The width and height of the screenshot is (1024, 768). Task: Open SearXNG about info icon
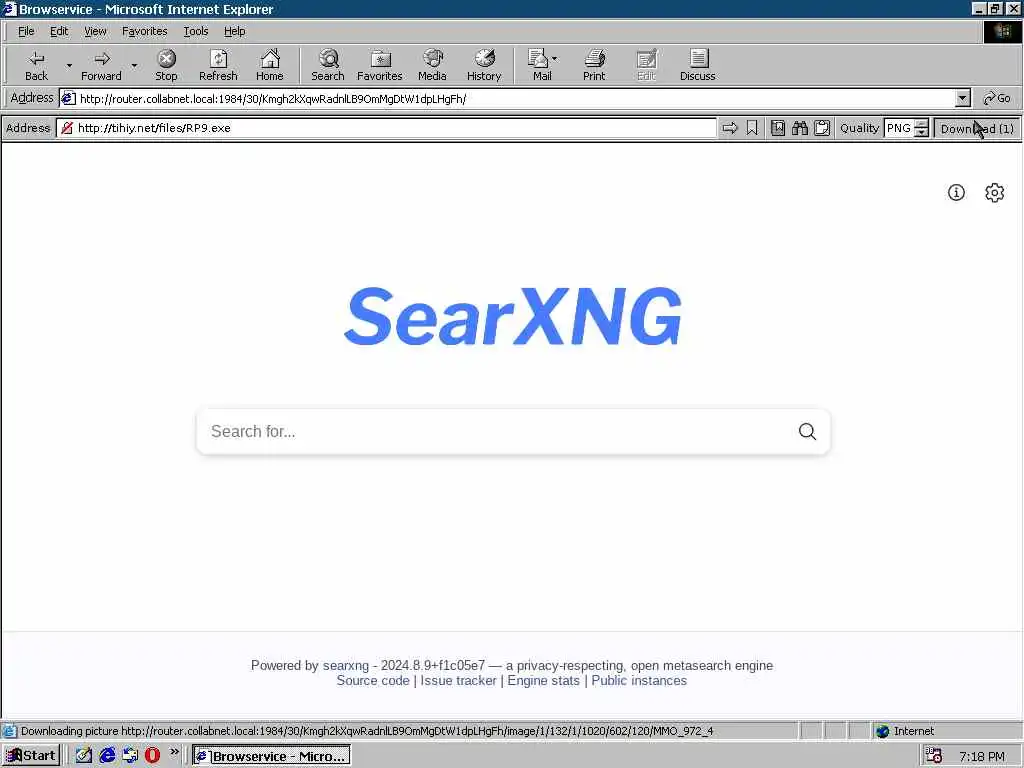pyautogui.click(x=956, y=193)
